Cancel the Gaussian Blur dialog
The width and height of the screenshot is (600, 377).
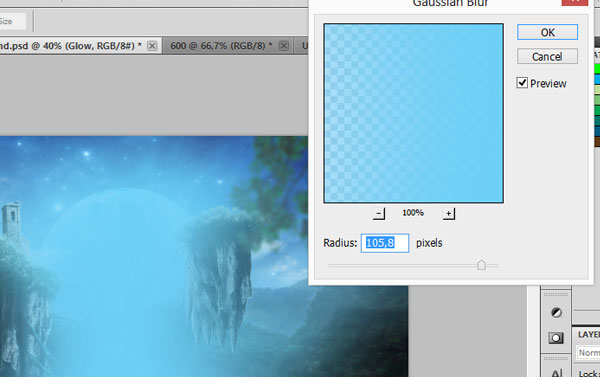(547, 57)
